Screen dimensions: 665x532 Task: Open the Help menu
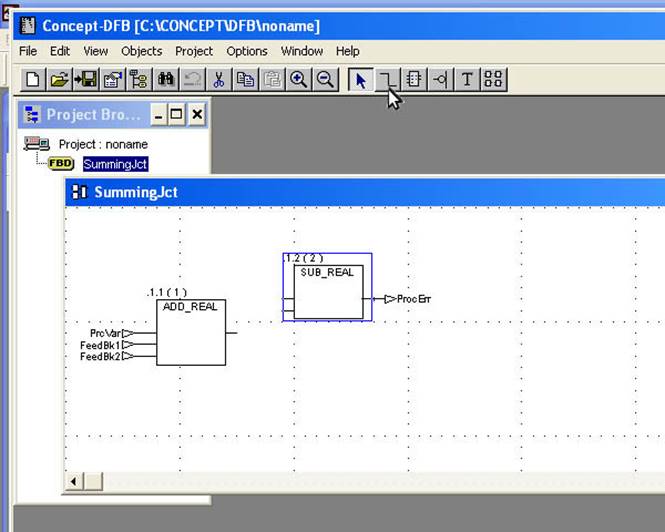pos(348,51)
